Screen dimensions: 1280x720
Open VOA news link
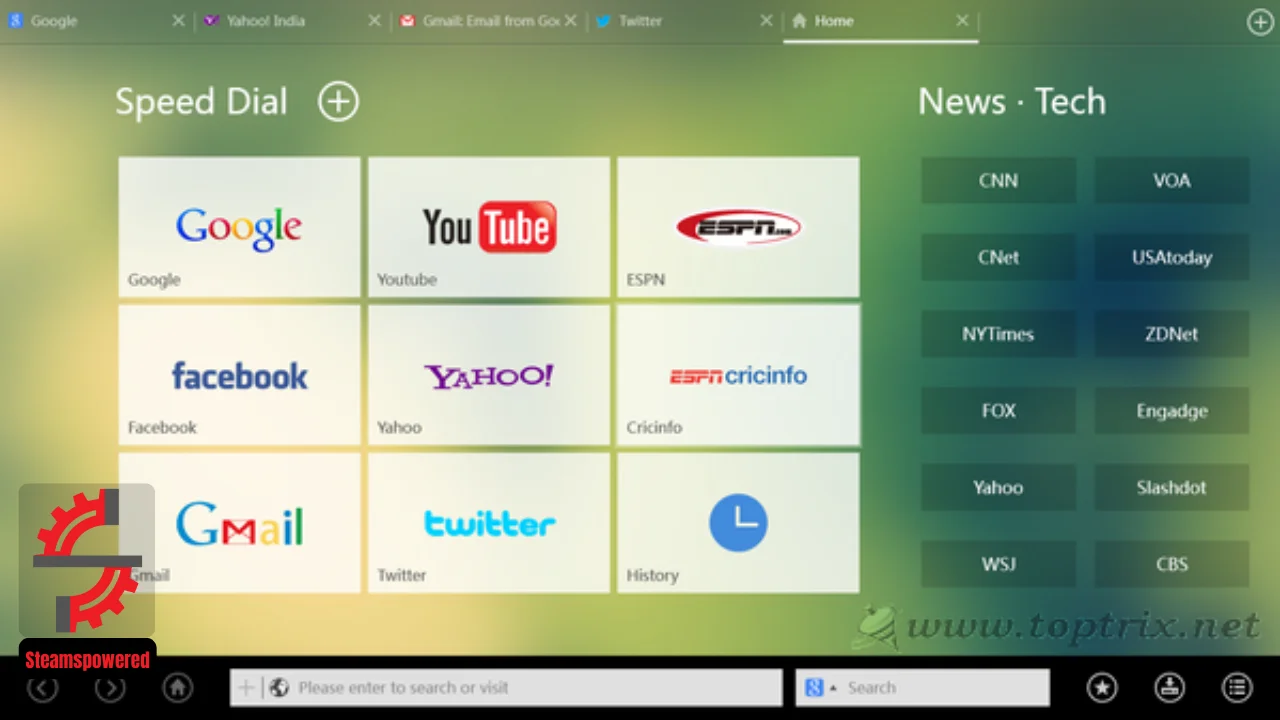pos(1171,181)
